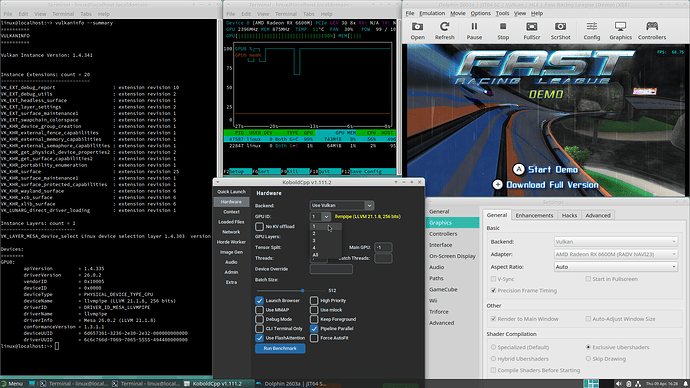Toggle the V-Sync checkbox in Dolphin settings
Viewport: 690px width, 388px height.
coord(493,279)
